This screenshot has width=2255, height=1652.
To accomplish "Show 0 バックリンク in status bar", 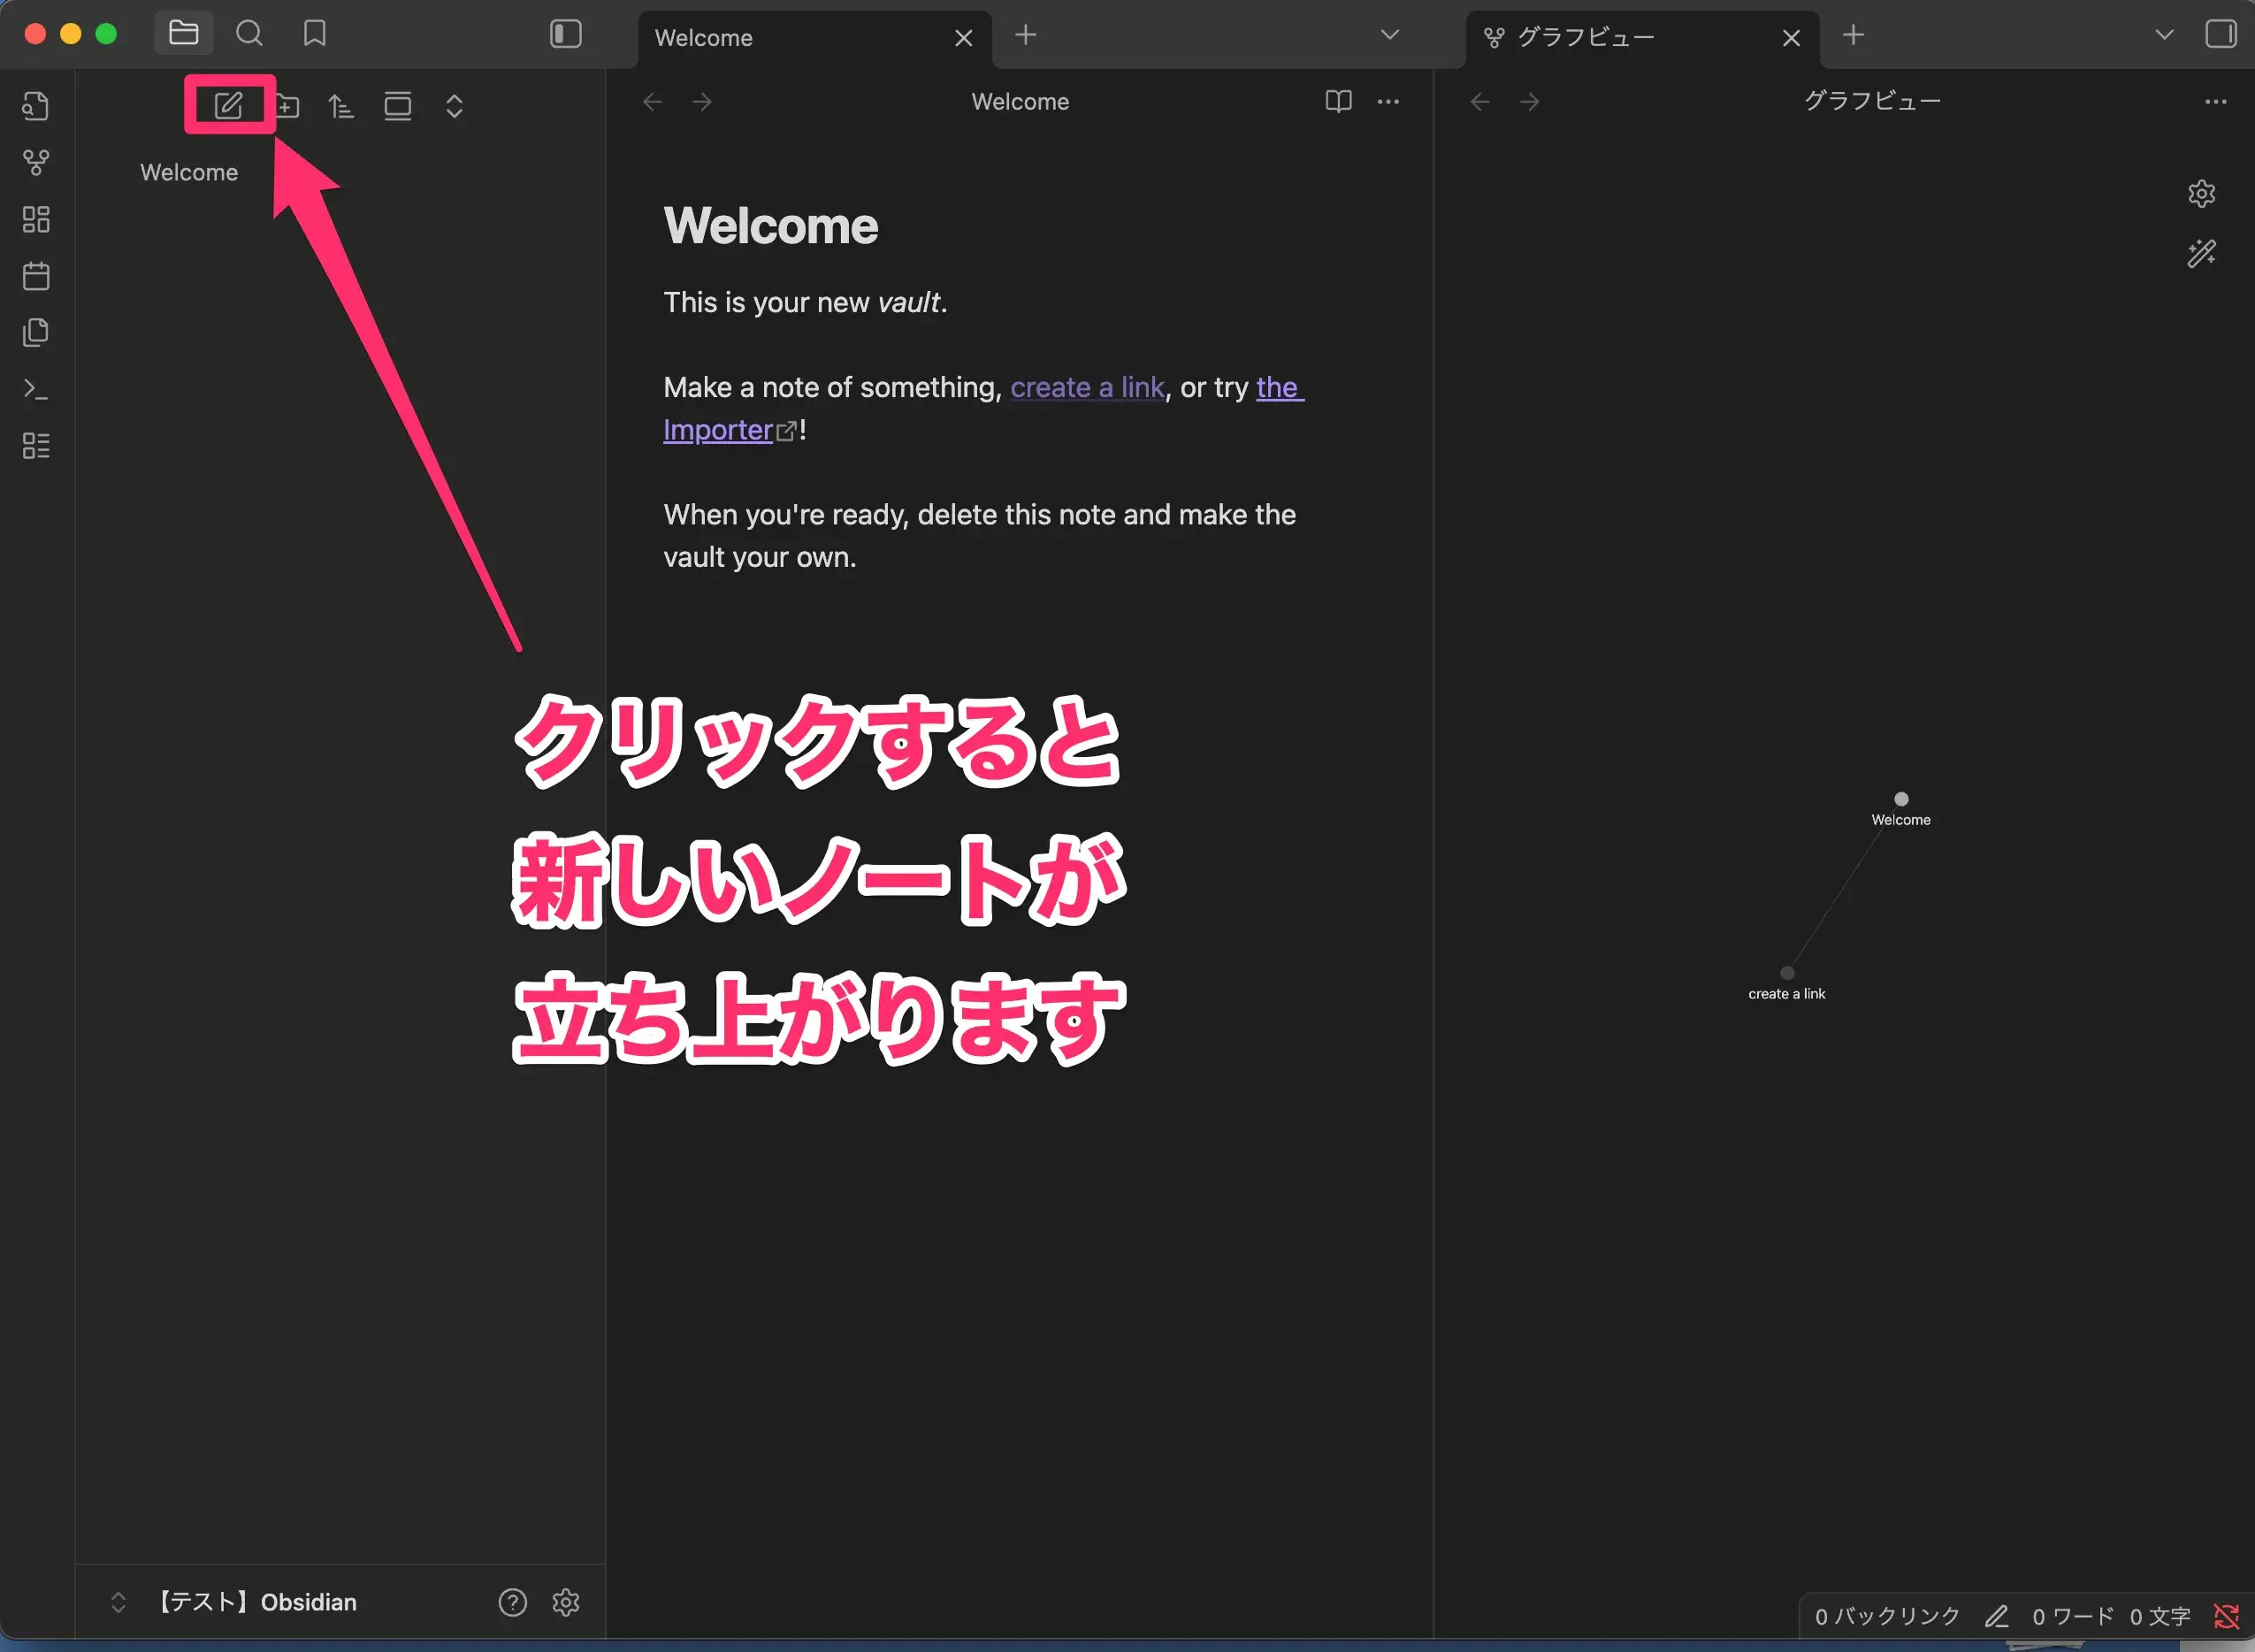I will pos(1887,1616).
